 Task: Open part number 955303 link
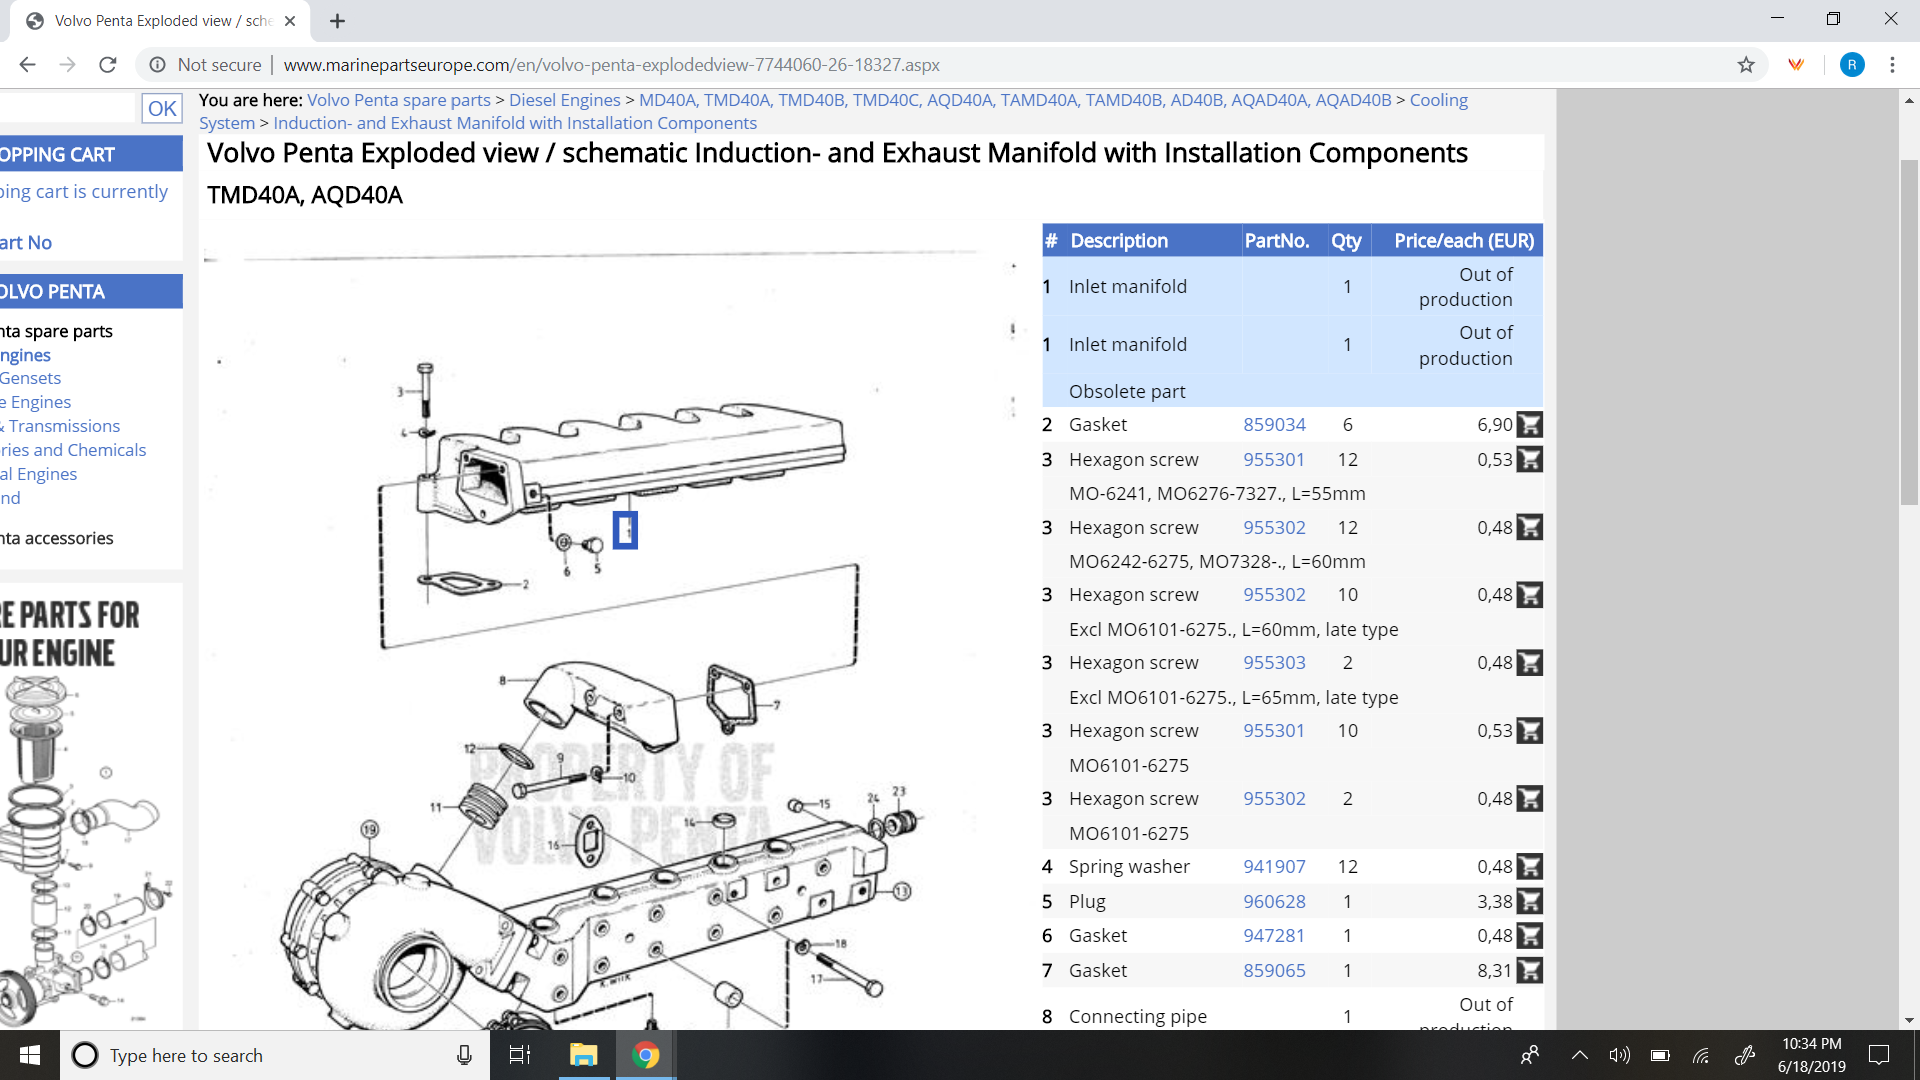click(x=1274, y=663)
